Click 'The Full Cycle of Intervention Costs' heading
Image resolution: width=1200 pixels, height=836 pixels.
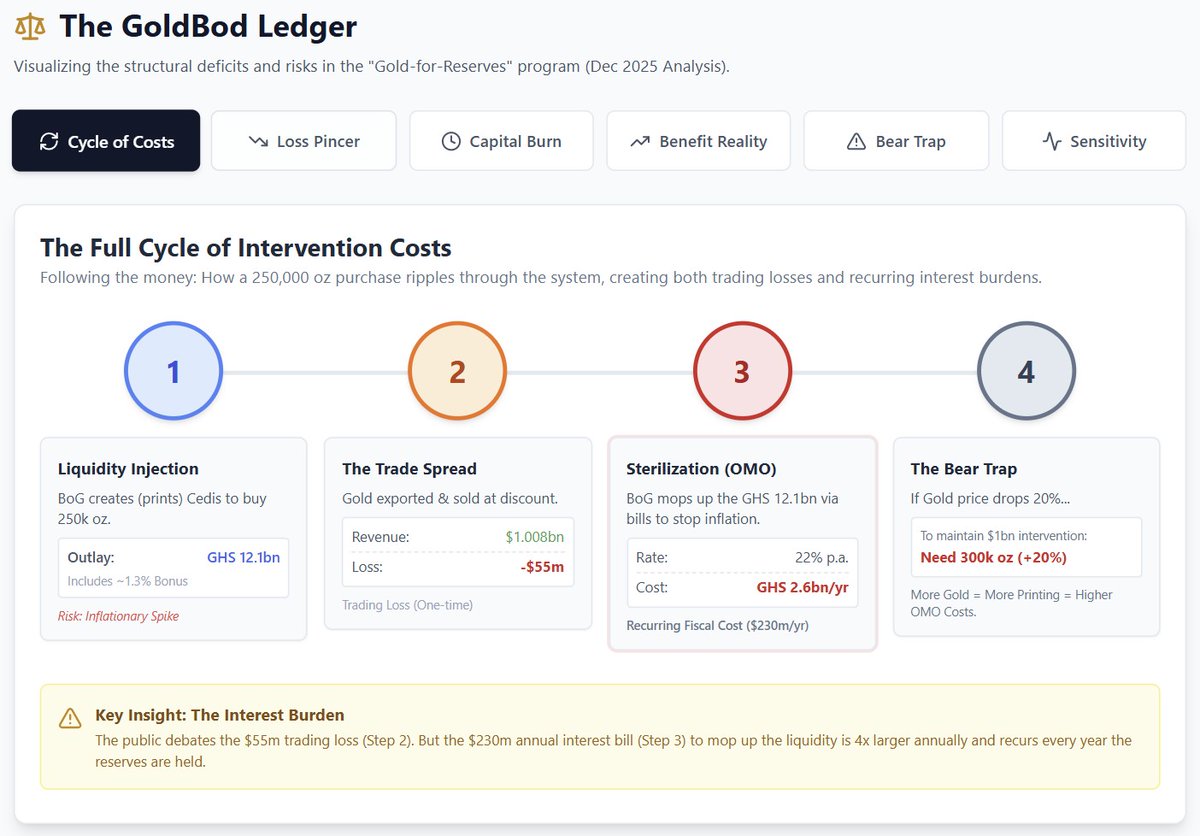point(246,248)
